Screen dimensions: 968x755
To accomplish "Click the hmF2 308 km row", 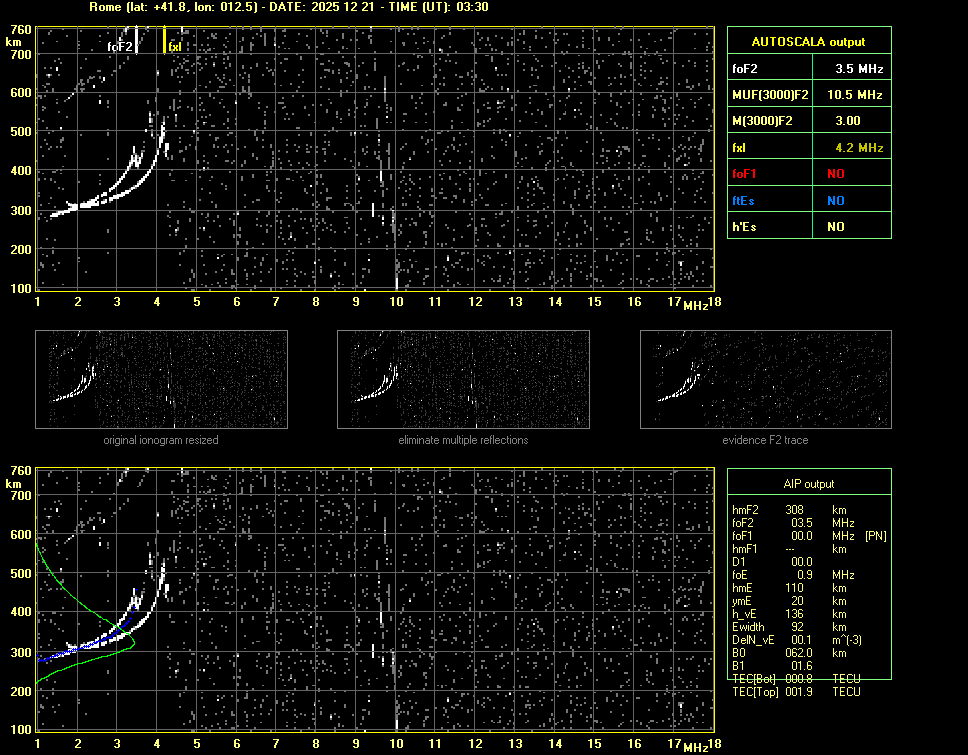I will coord(790,509).
